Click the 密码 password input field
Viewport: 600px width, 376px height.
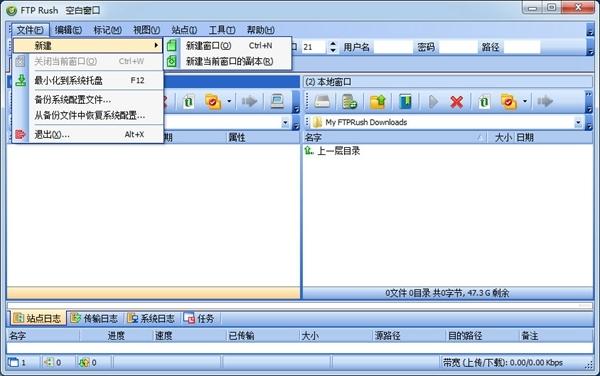click(x=458, y=47)
